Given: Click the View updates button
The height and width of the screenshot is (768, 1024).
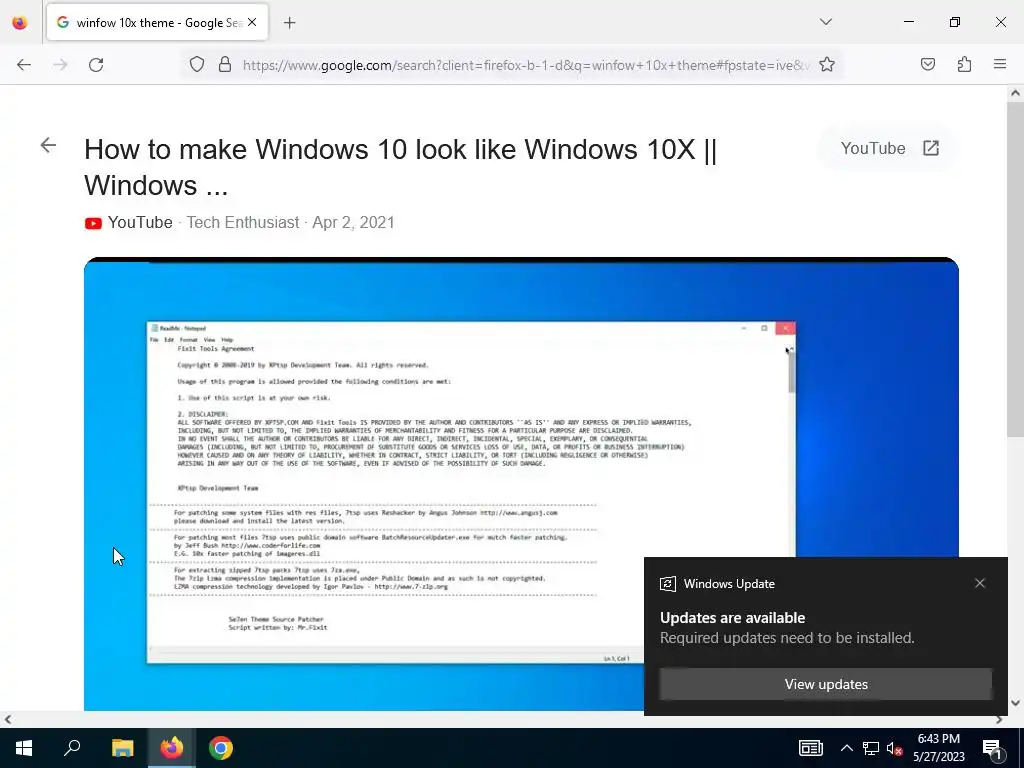Looking at the screenshot, I should tap(825, 684).
